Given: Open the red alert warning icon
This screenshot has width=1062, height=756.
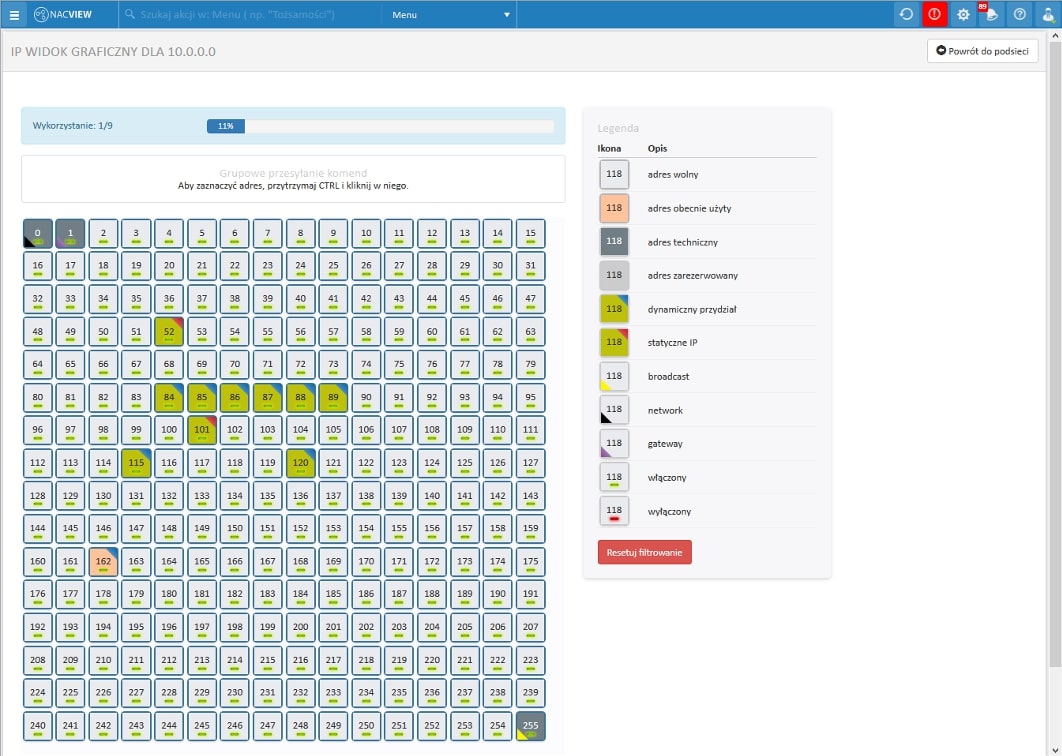Looking at the screenshot, I should pyautogui.click(x=935, y=14).
